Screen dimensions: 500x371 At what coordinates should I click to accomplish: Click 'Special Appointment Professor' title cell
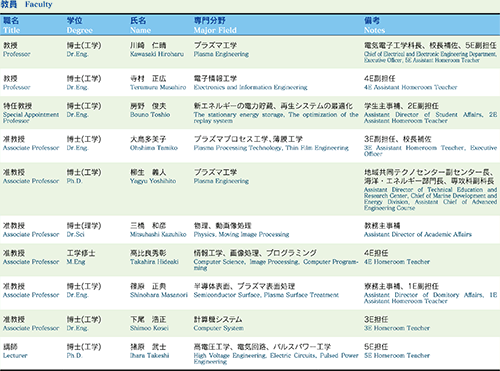tap(31, 118)
